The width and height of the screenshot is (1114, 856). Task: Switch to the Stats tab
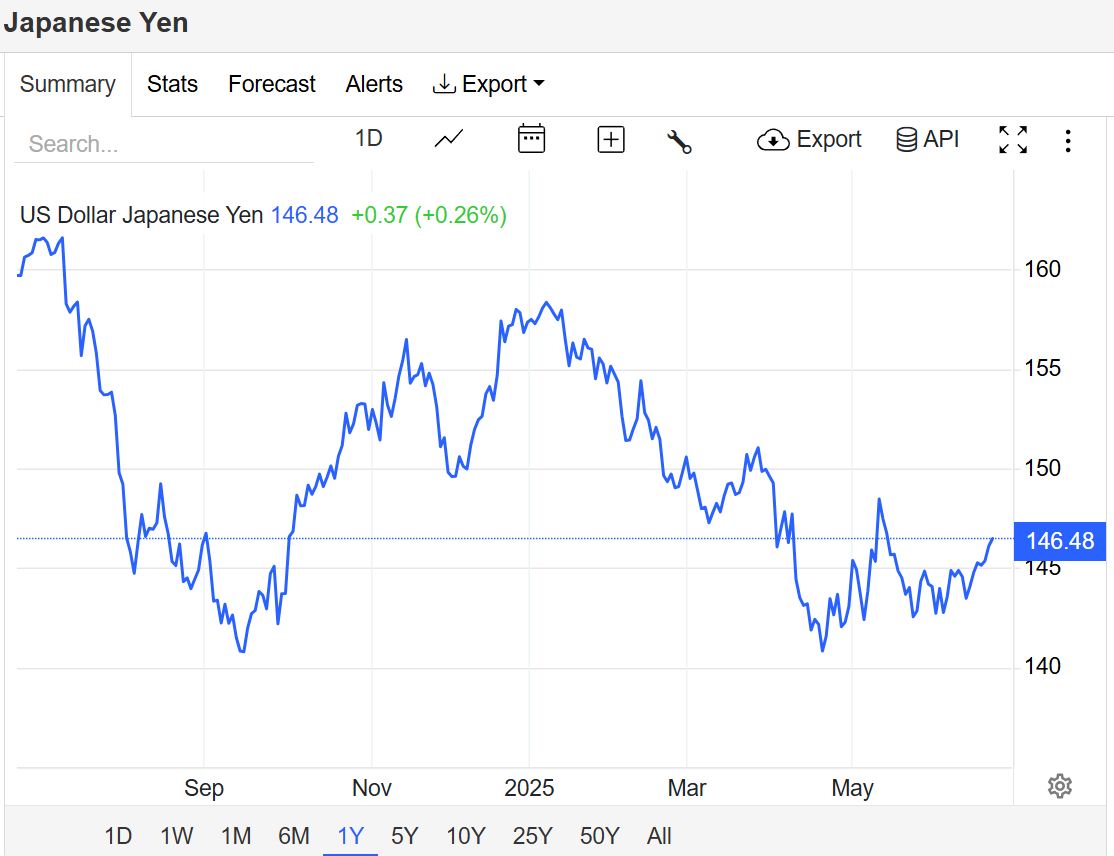tap(172, 84)
